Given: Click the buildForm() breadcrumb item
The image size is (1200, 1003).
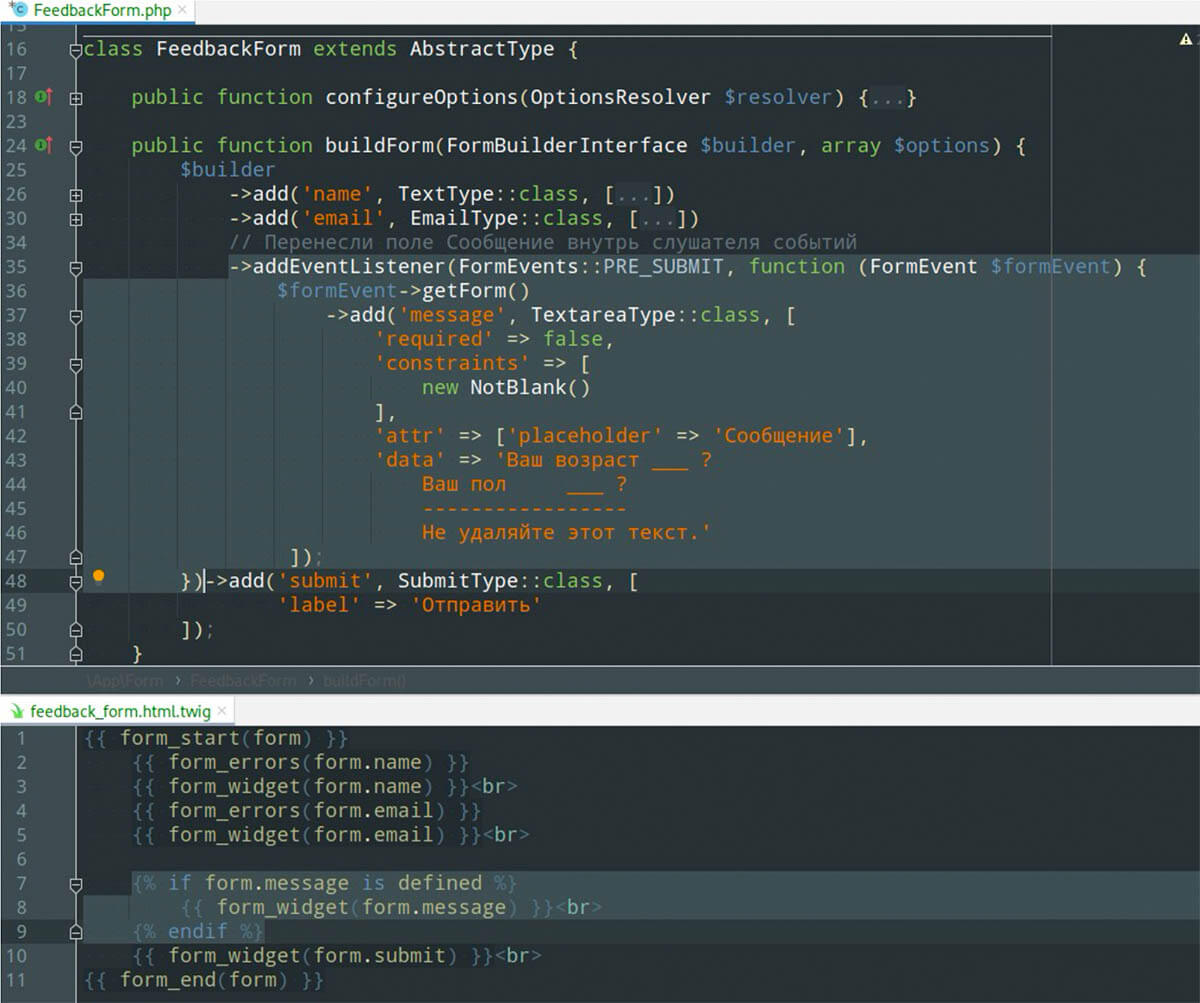Looking at the screenshot, I should (365, 680).
